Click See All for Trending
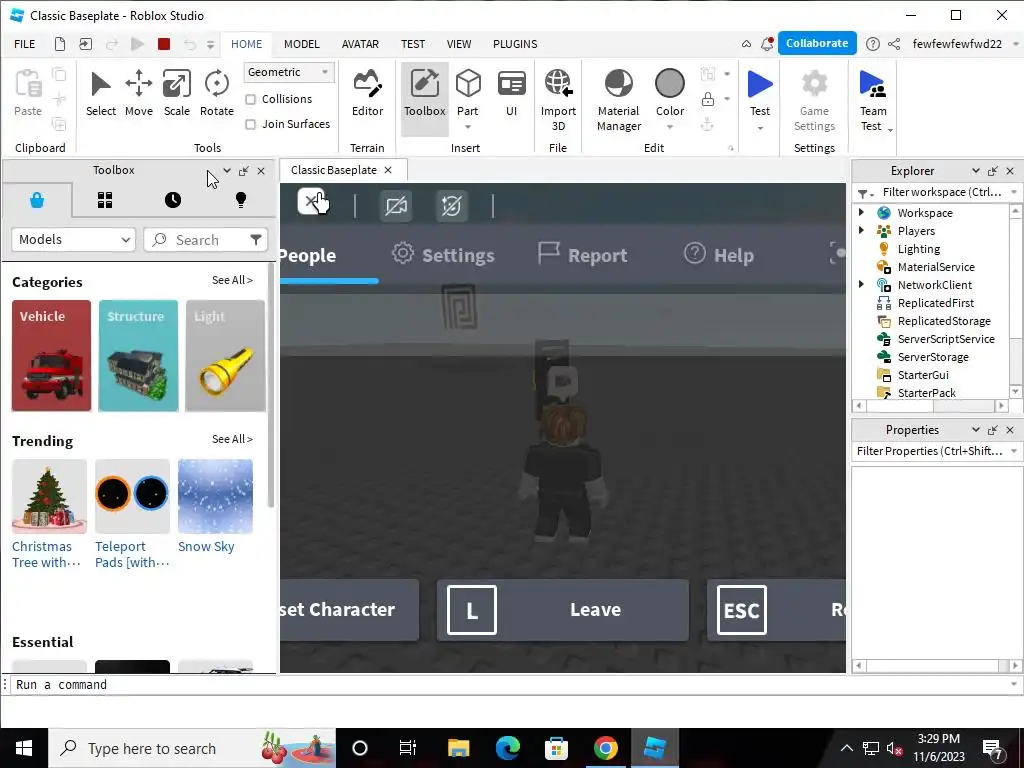Image resolution: width=1024 pixels, height=768 pixels. click(x=232, y=439)
